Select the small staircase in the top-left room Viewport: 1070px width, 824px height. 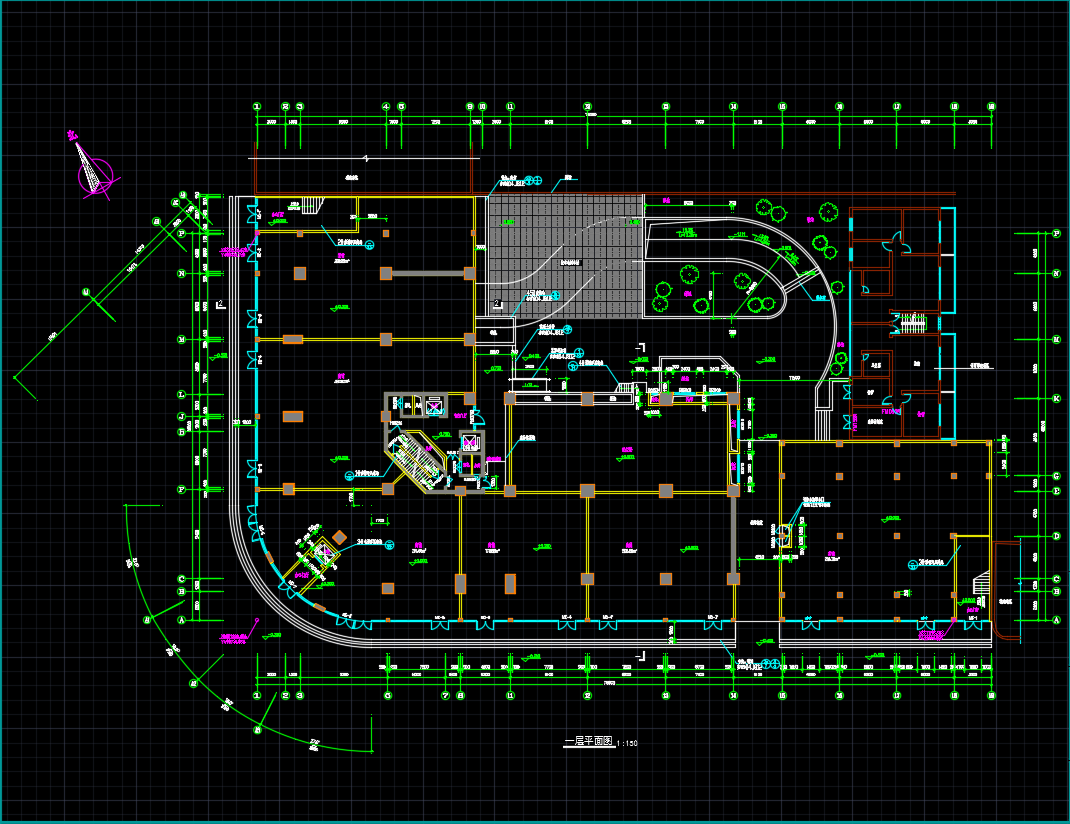tap(311, 205)
